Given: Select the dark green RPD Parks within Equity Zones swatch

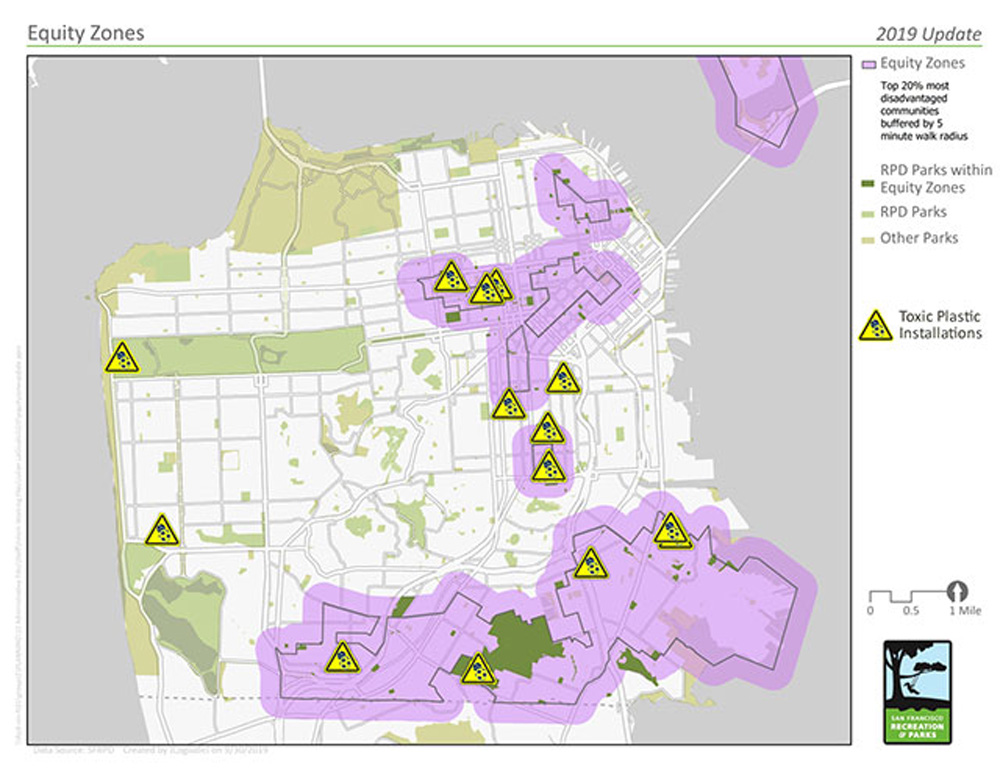Looking at the screenshot, I should tap(868, 179).
